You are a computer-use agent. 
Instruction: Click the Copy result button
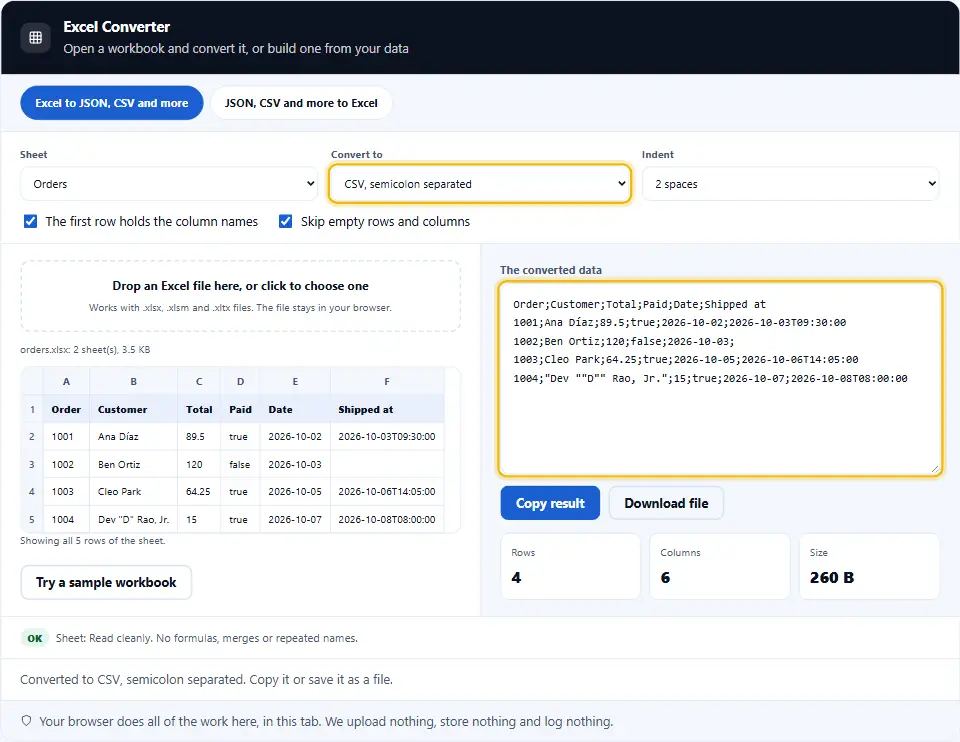[550, 503]
